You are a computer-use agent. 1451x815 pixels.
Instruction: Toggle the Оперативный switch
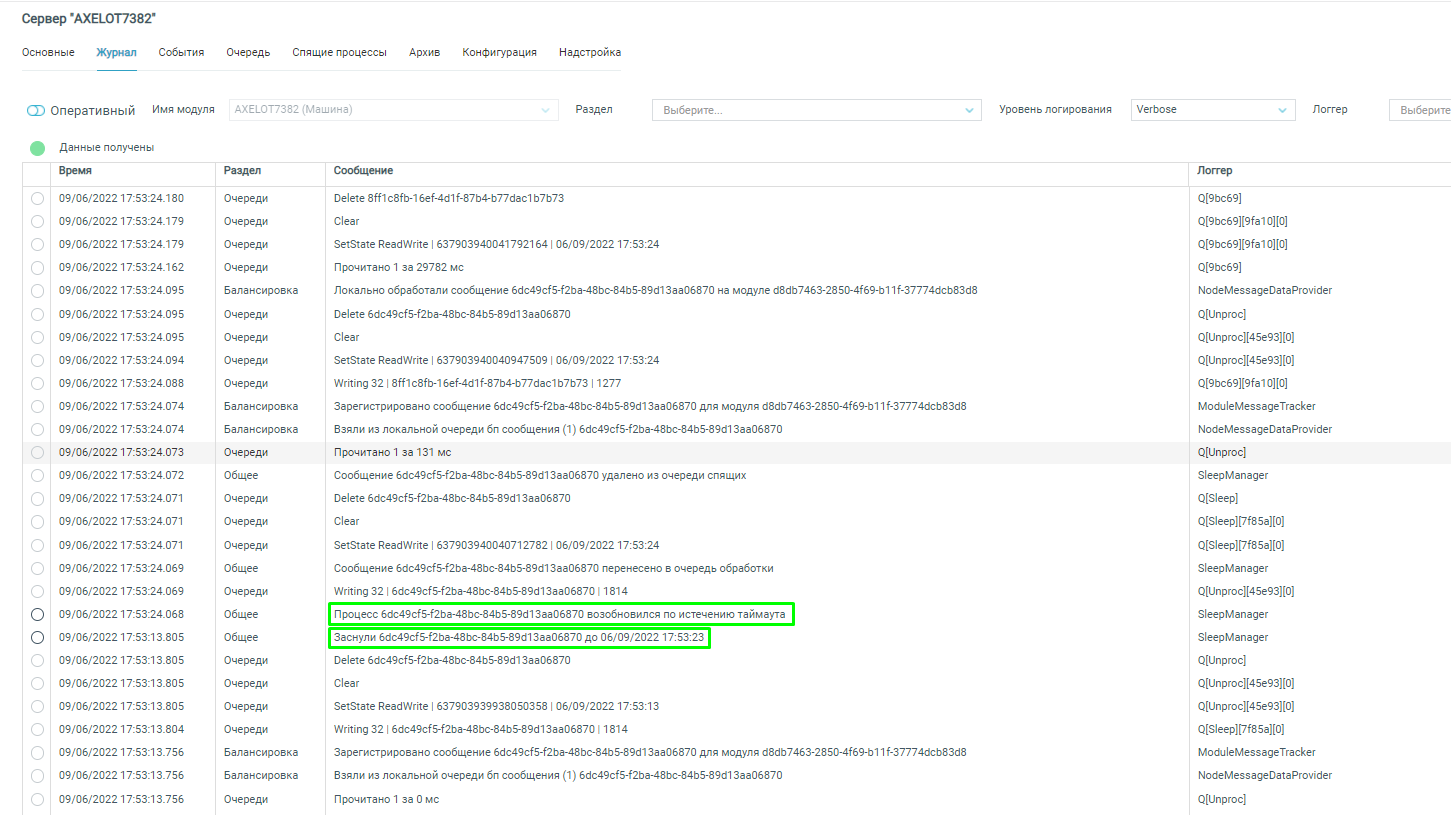(36, 111)
